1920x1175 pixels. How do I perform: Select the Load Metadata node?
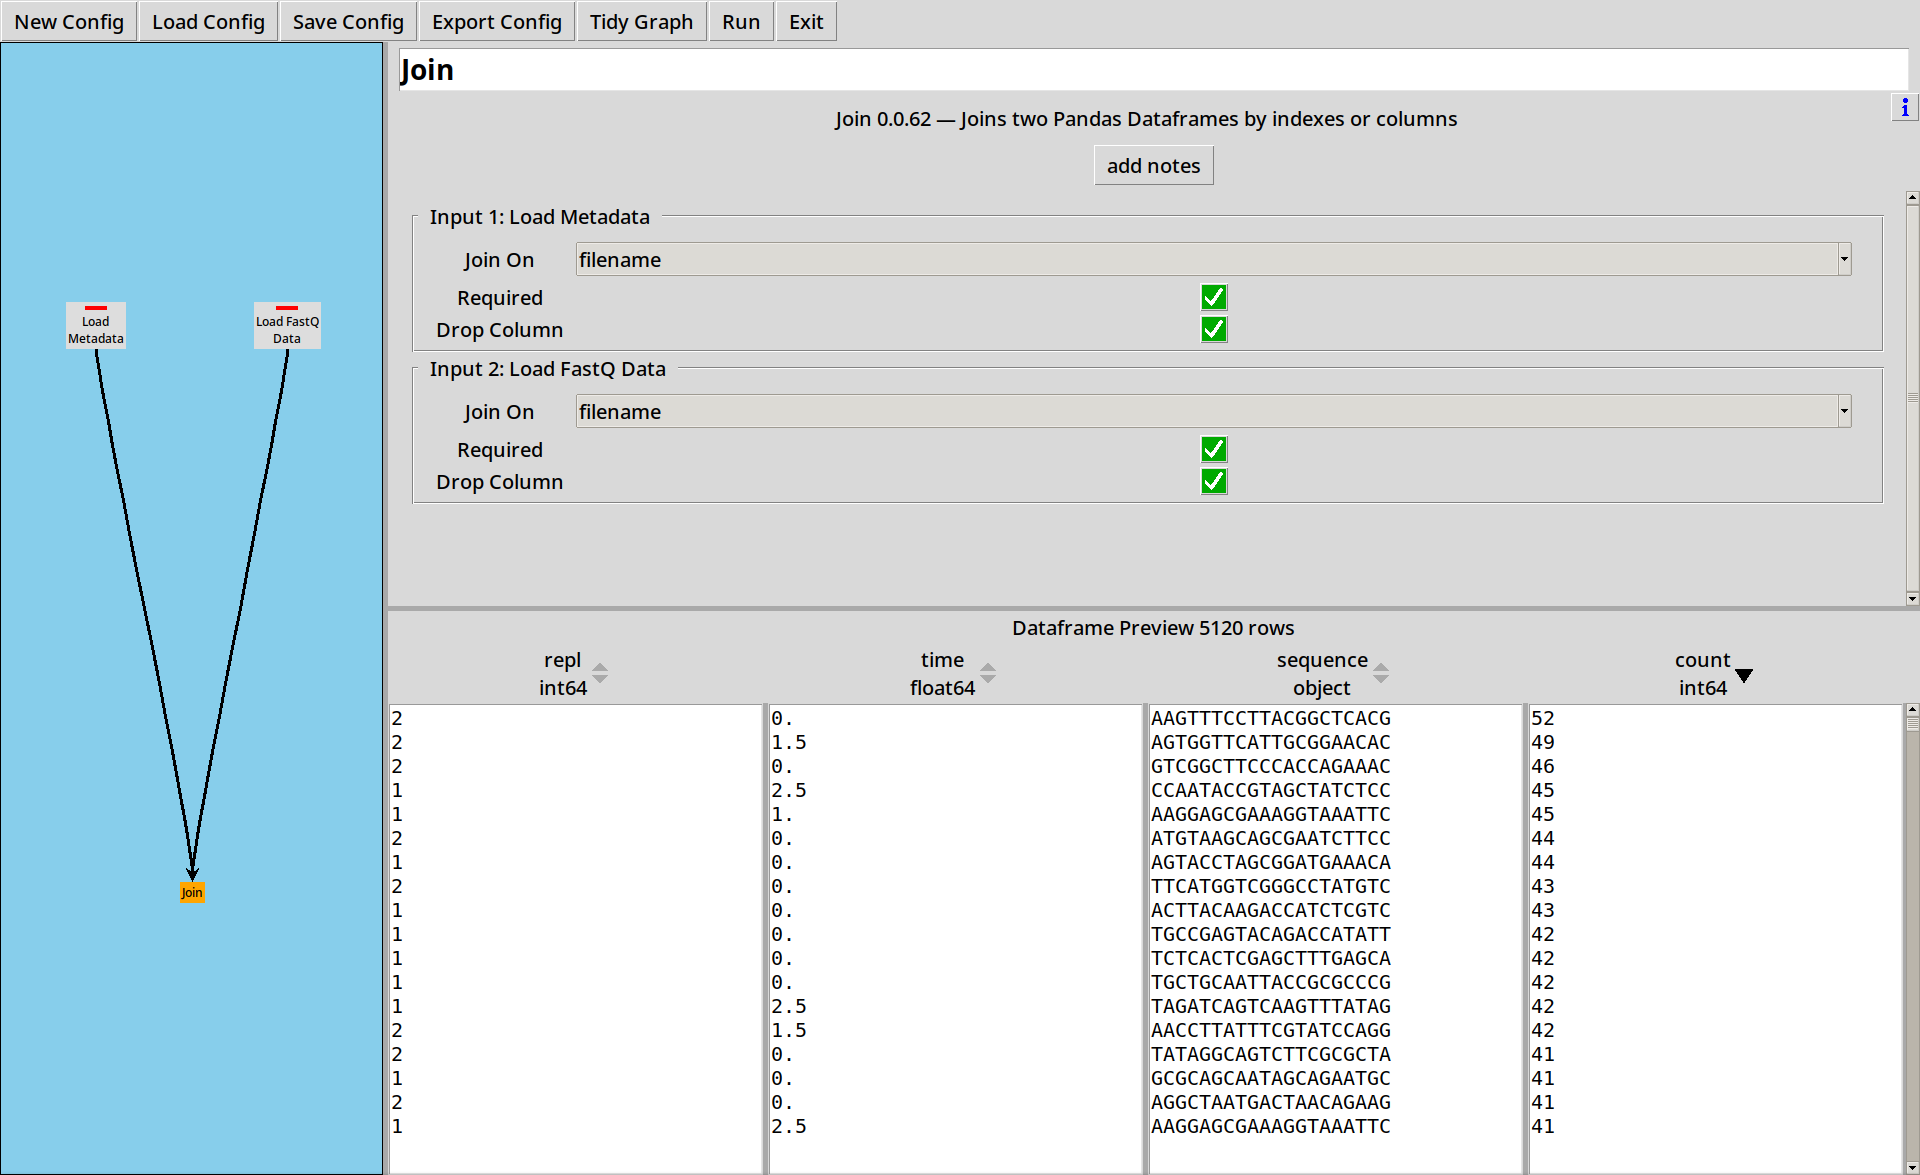(x=96, y=326)
